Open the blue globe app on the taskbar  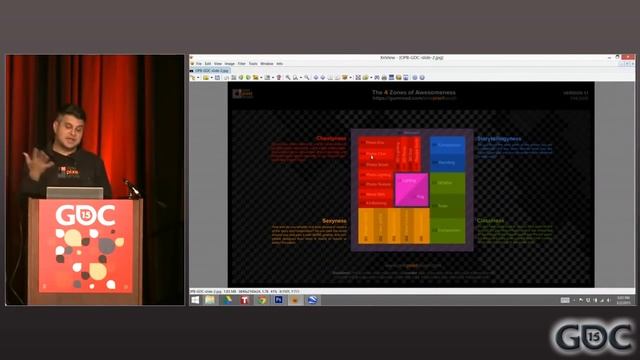[x=312, y=300]
